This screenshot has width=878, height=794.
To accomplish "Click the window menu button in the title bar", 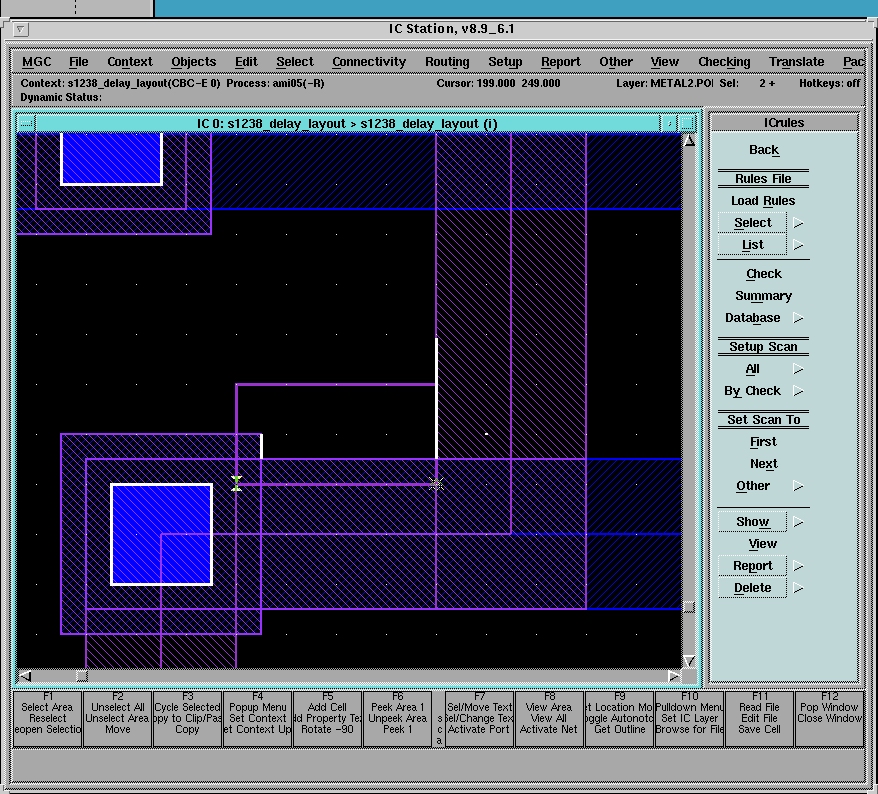I will [22, 30].
